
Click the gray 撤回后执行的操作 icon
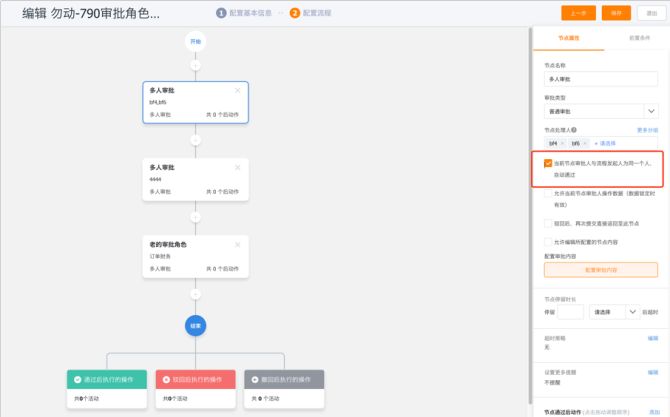click(253, 379)
